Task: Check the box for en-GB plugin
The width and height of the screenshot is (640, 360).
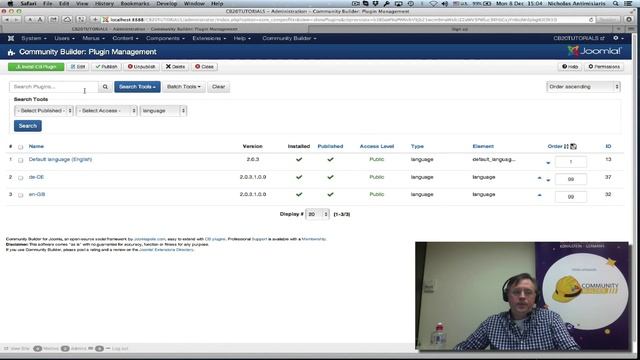Action: (20, 195)
